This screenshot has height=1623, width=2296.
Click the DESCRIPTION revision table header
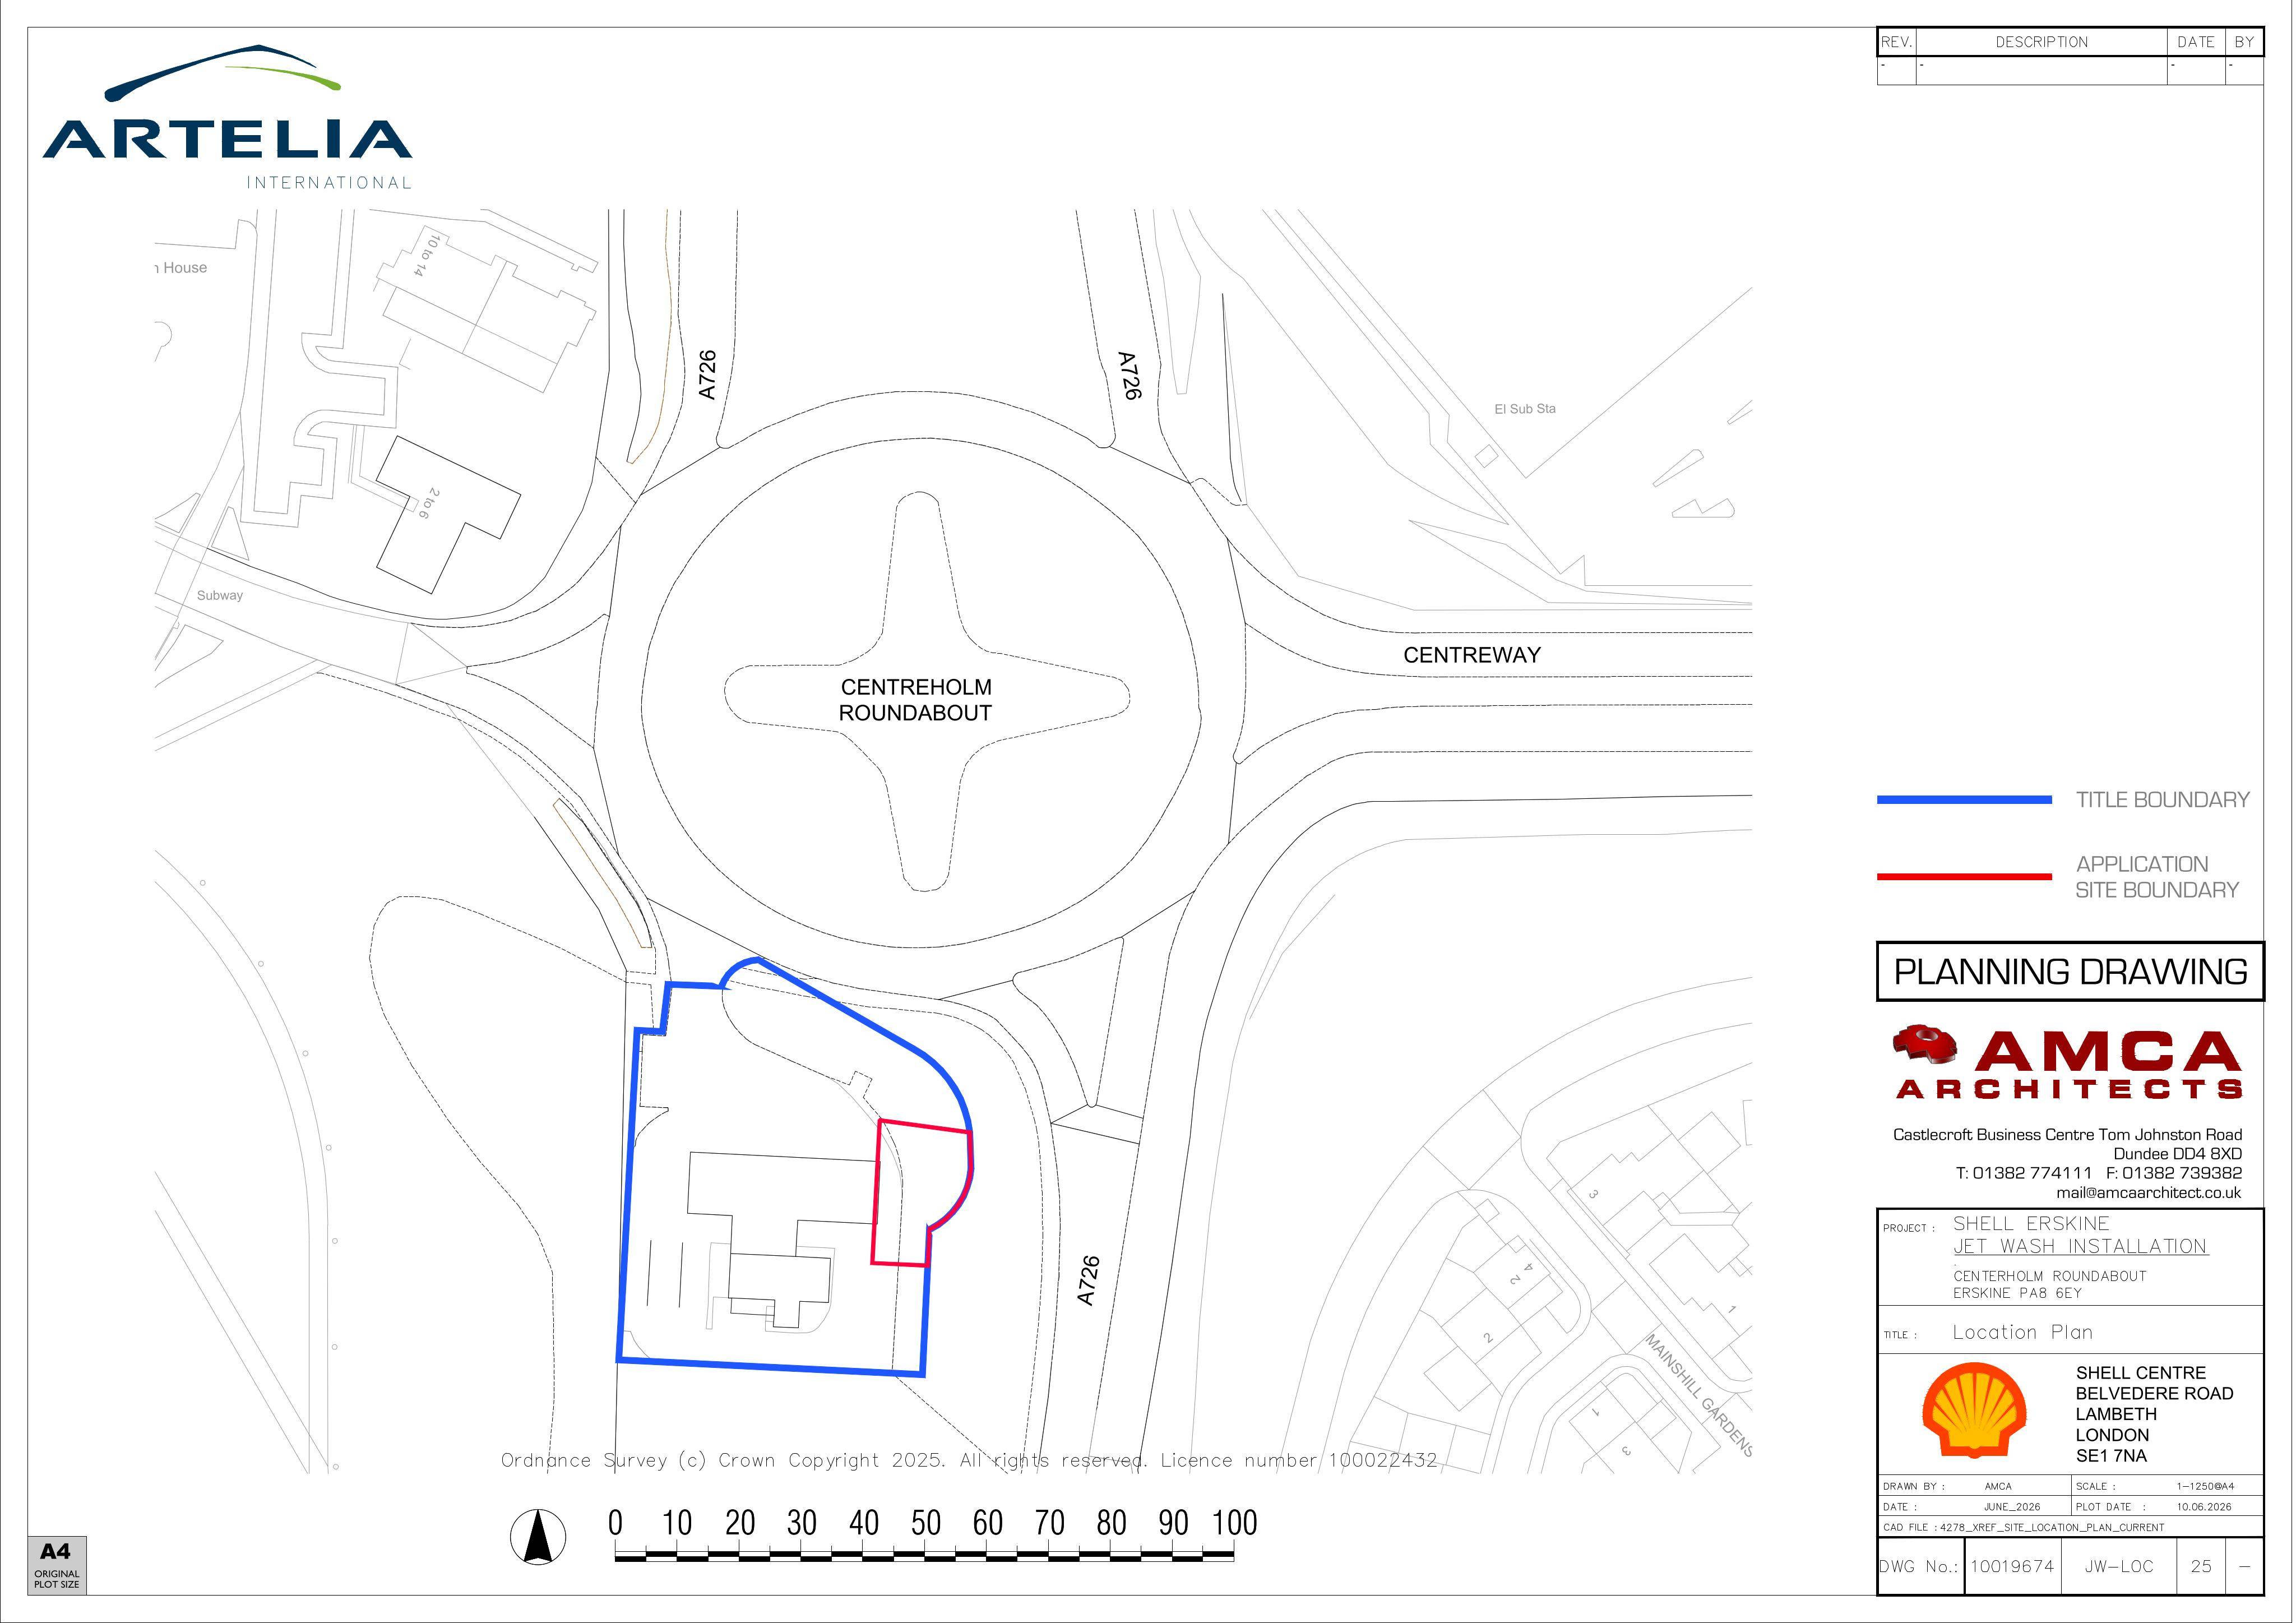(2041, 42)
